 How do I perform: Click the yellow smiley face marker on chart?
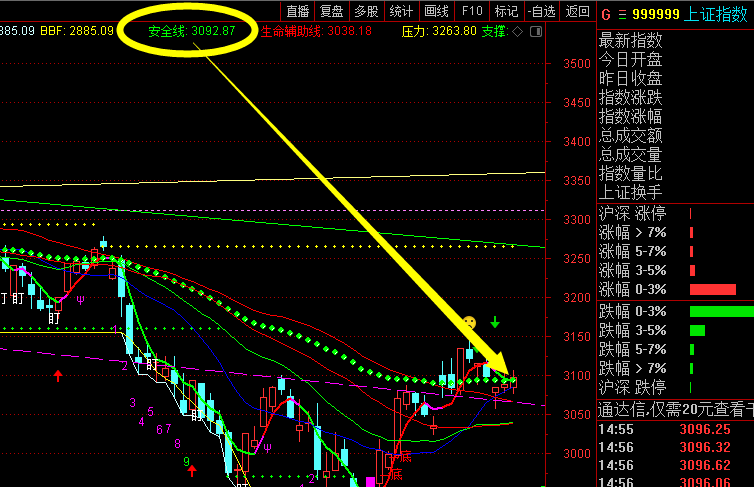click(x=468, y=323)
